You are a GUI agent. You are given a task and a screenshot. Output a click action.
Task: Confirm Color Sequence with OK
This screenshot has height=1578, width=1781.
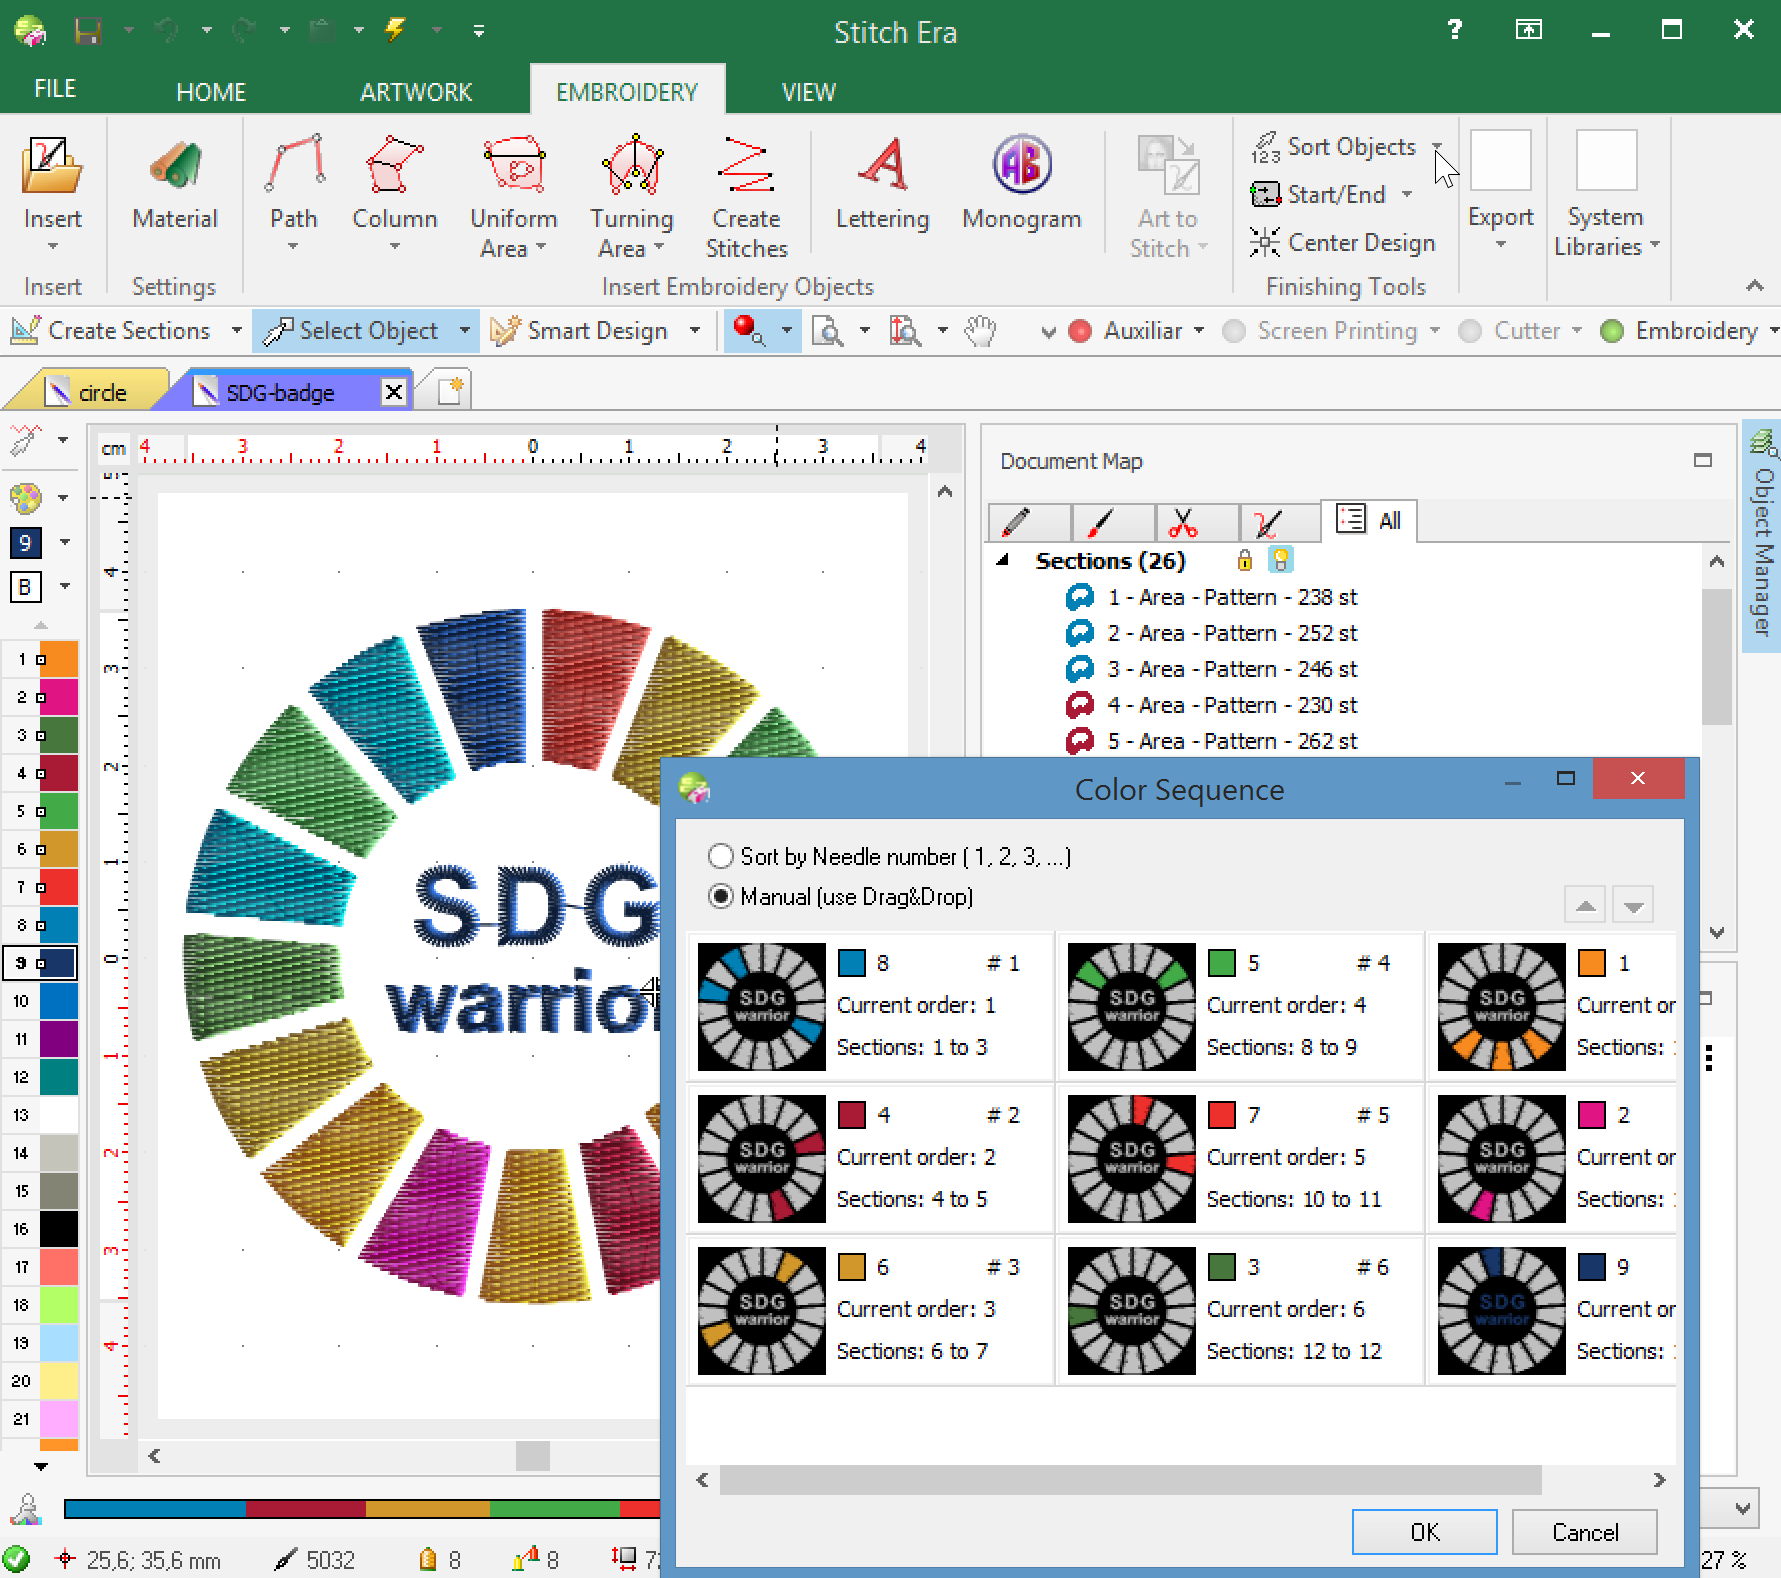[1424, 1532]
